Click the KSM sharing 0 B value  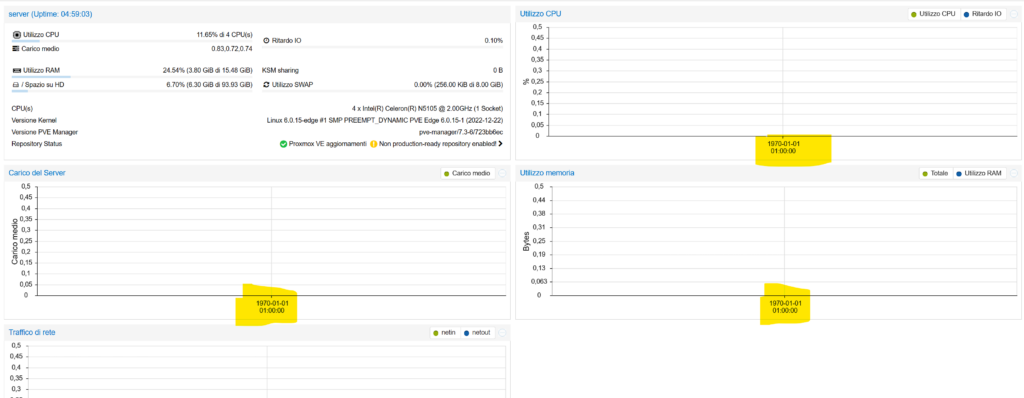[x=498, y=70]
